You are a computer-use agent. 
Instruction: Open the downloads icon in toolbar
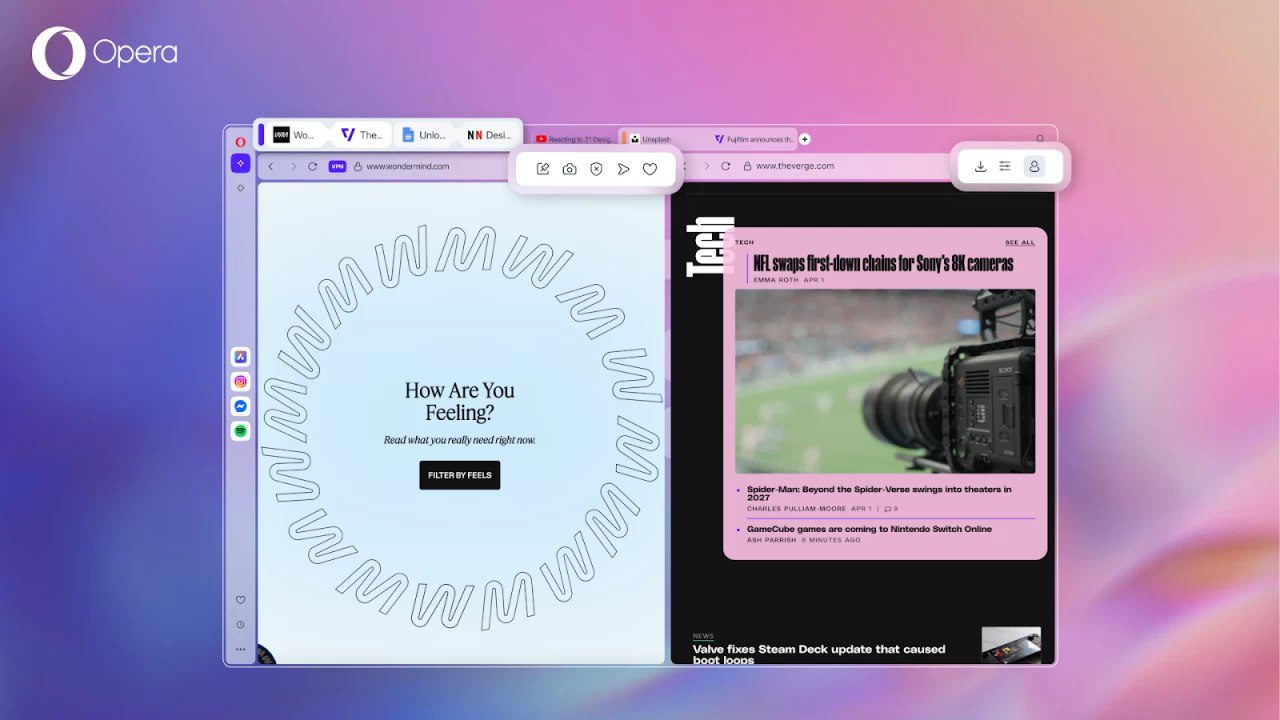tap(980, 167)
